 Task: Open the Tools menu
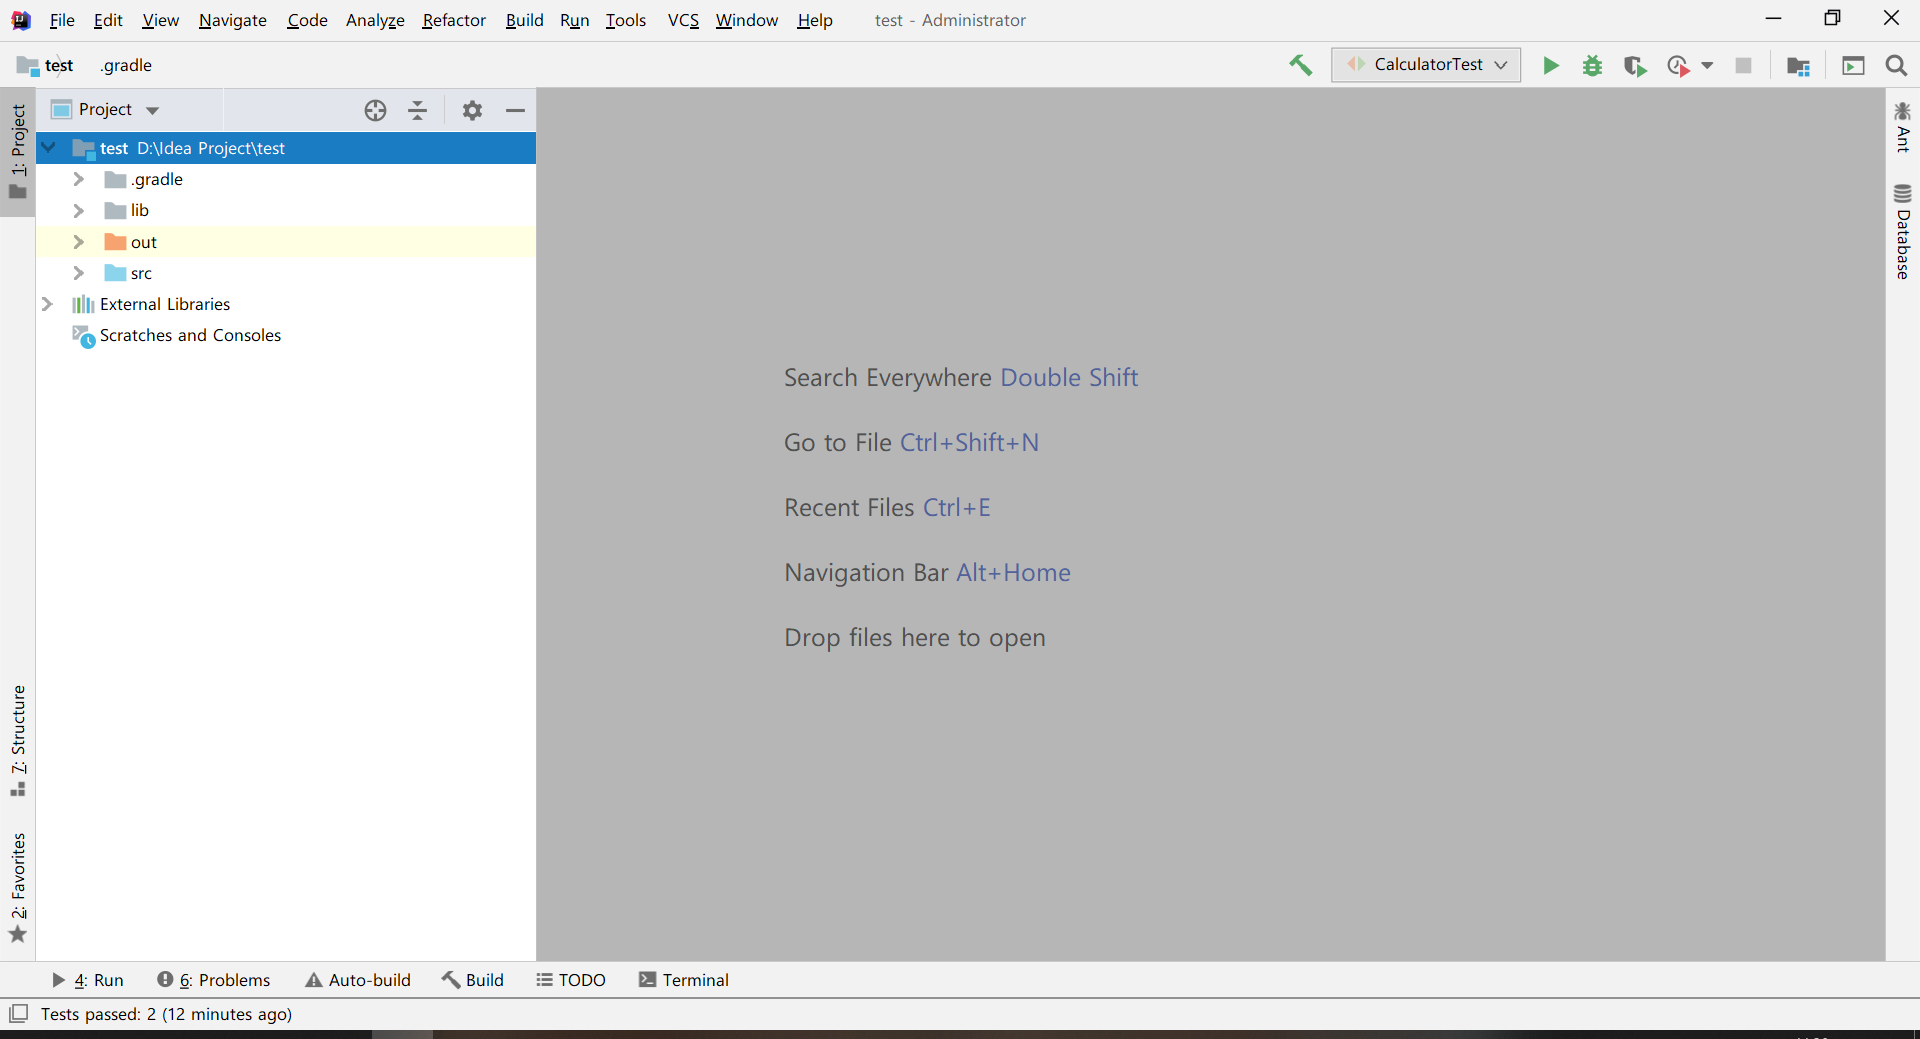626,20
